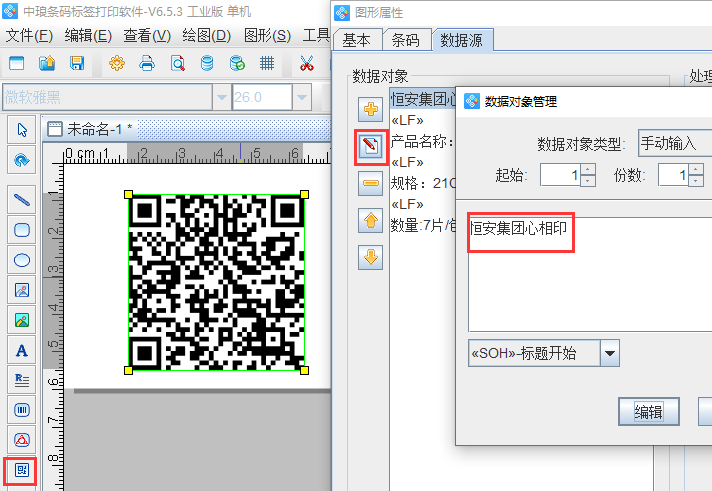Open the font name dropdown 微软雅黑
The image size is (712, 491).
click(x=221, y=97)
